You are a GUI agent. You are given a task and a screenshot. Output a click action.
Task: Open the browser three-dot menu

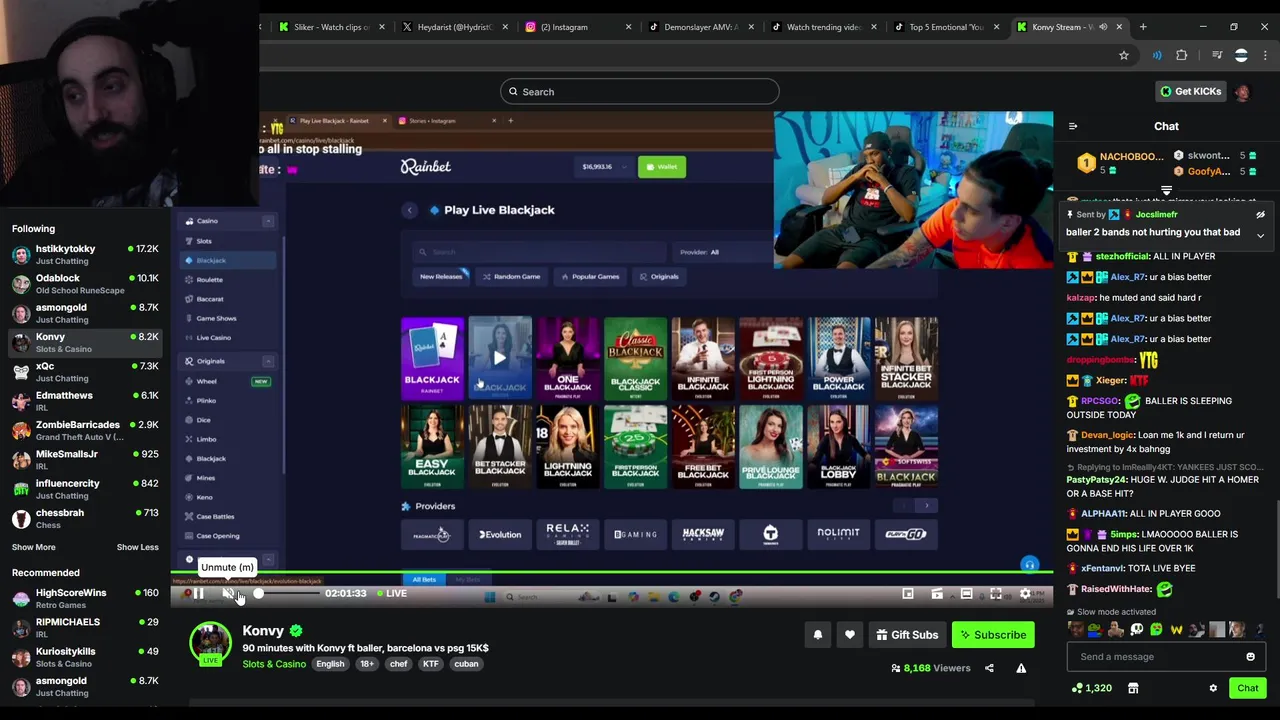point(1265,55)
